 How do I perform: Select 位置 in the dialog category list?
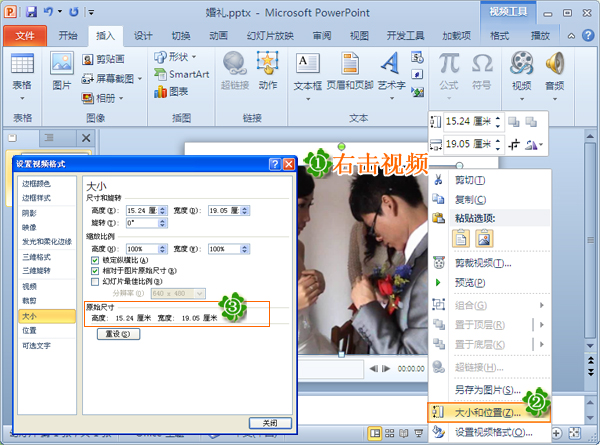pyautogui.click(x=47, y=331)
